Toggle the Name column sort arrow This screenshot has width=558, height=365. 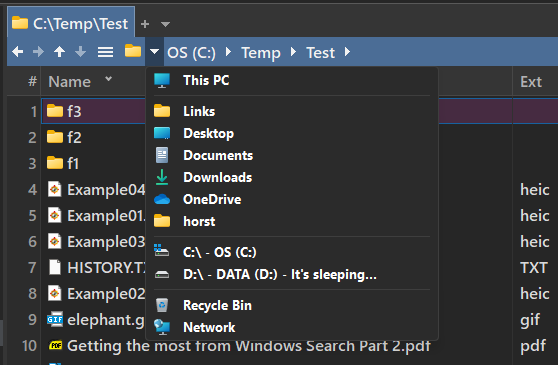click(109, 79)
